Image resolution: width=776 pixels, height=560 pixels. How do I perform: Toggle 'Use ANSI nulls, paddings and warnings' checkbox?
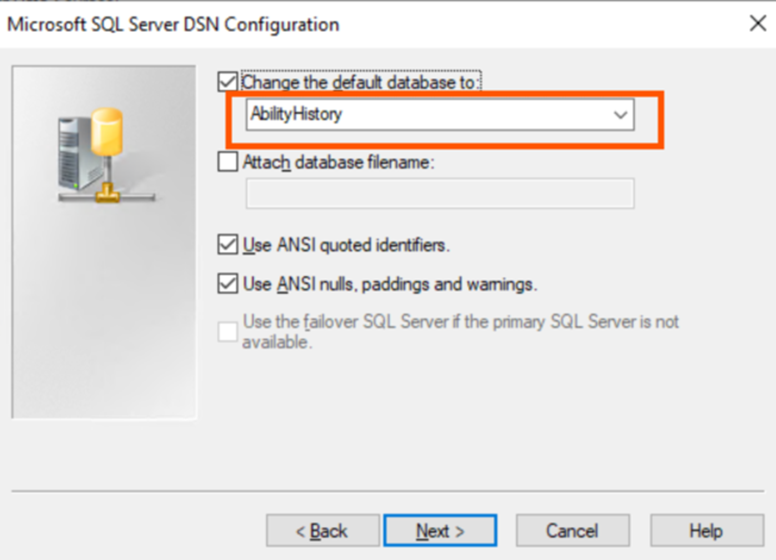tap(228, 283)
